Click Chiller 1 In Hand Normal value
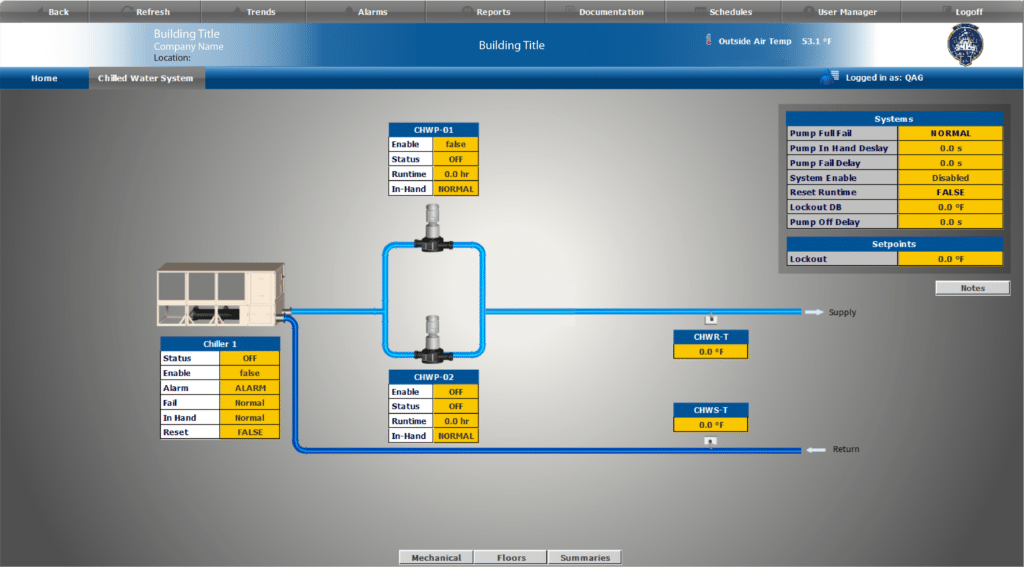Image resolution: width=1024 pixels, height=567 pixels. (x=249, y=418)
